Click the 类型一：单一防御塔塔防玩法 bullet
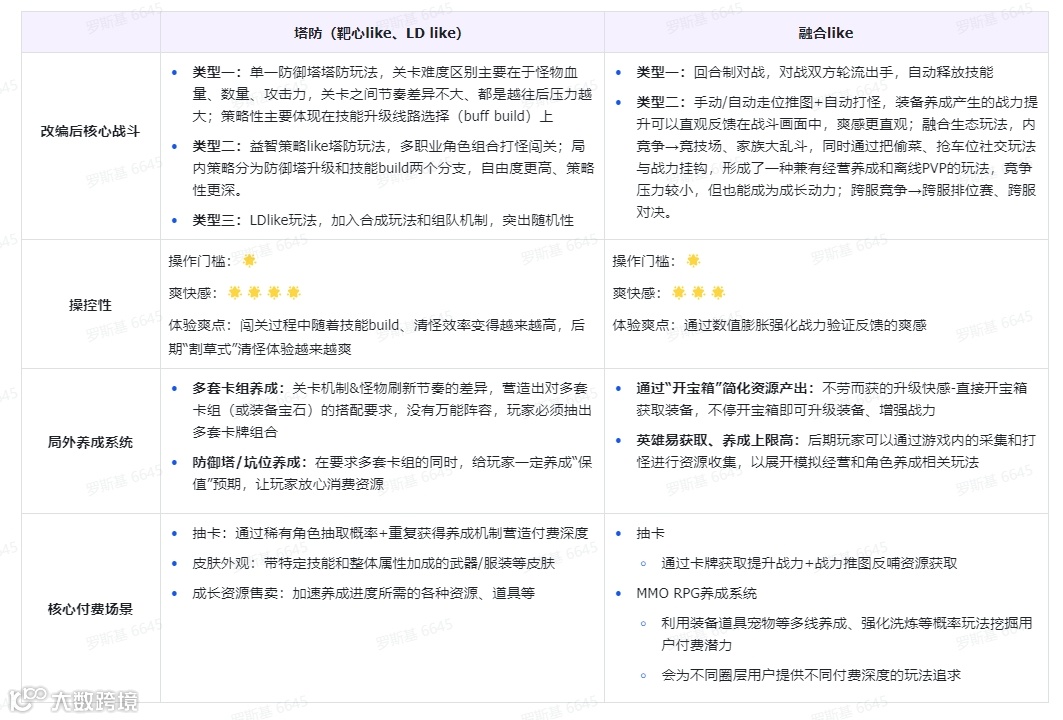 click(393, 94)
